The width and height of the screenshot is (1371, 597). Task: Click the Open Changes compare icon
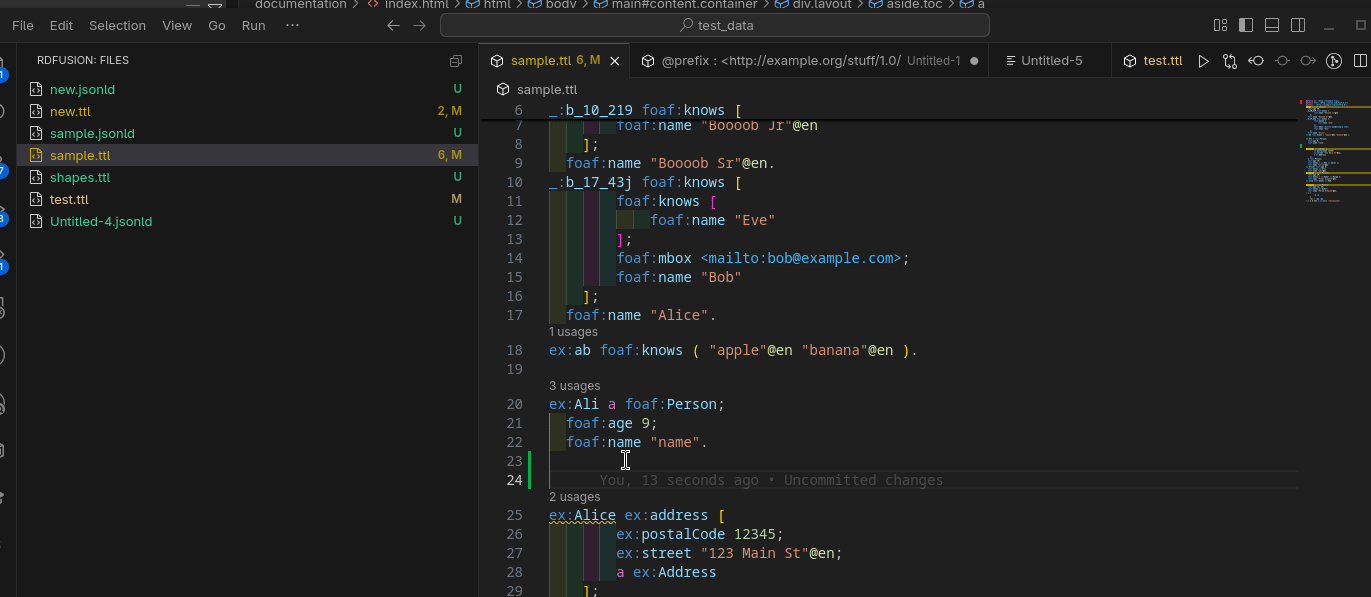[1229, 61]
